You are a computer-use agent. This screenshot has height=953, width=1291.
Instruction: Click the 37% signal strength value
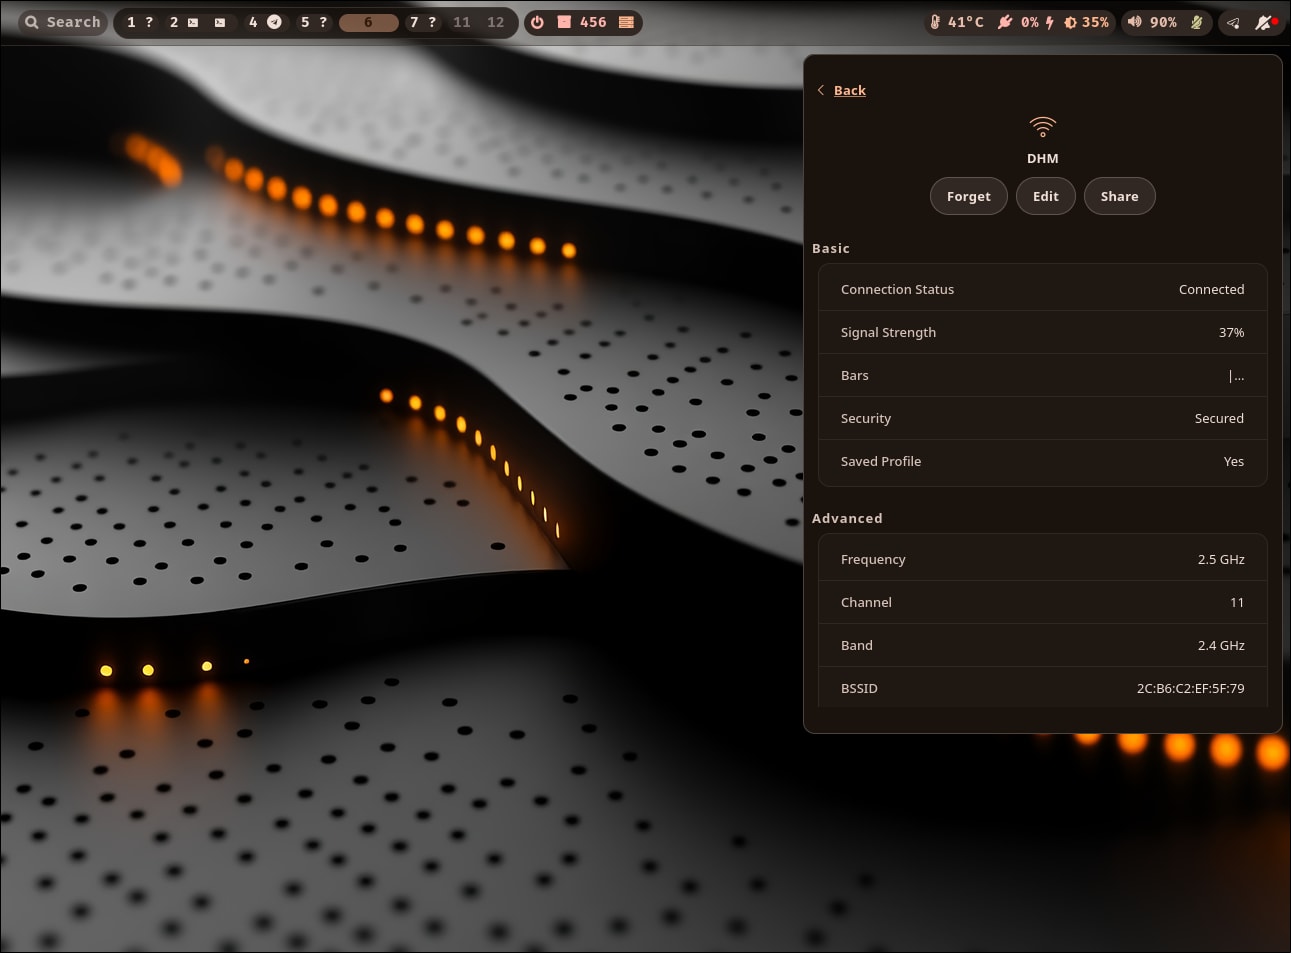(1231, 332)
